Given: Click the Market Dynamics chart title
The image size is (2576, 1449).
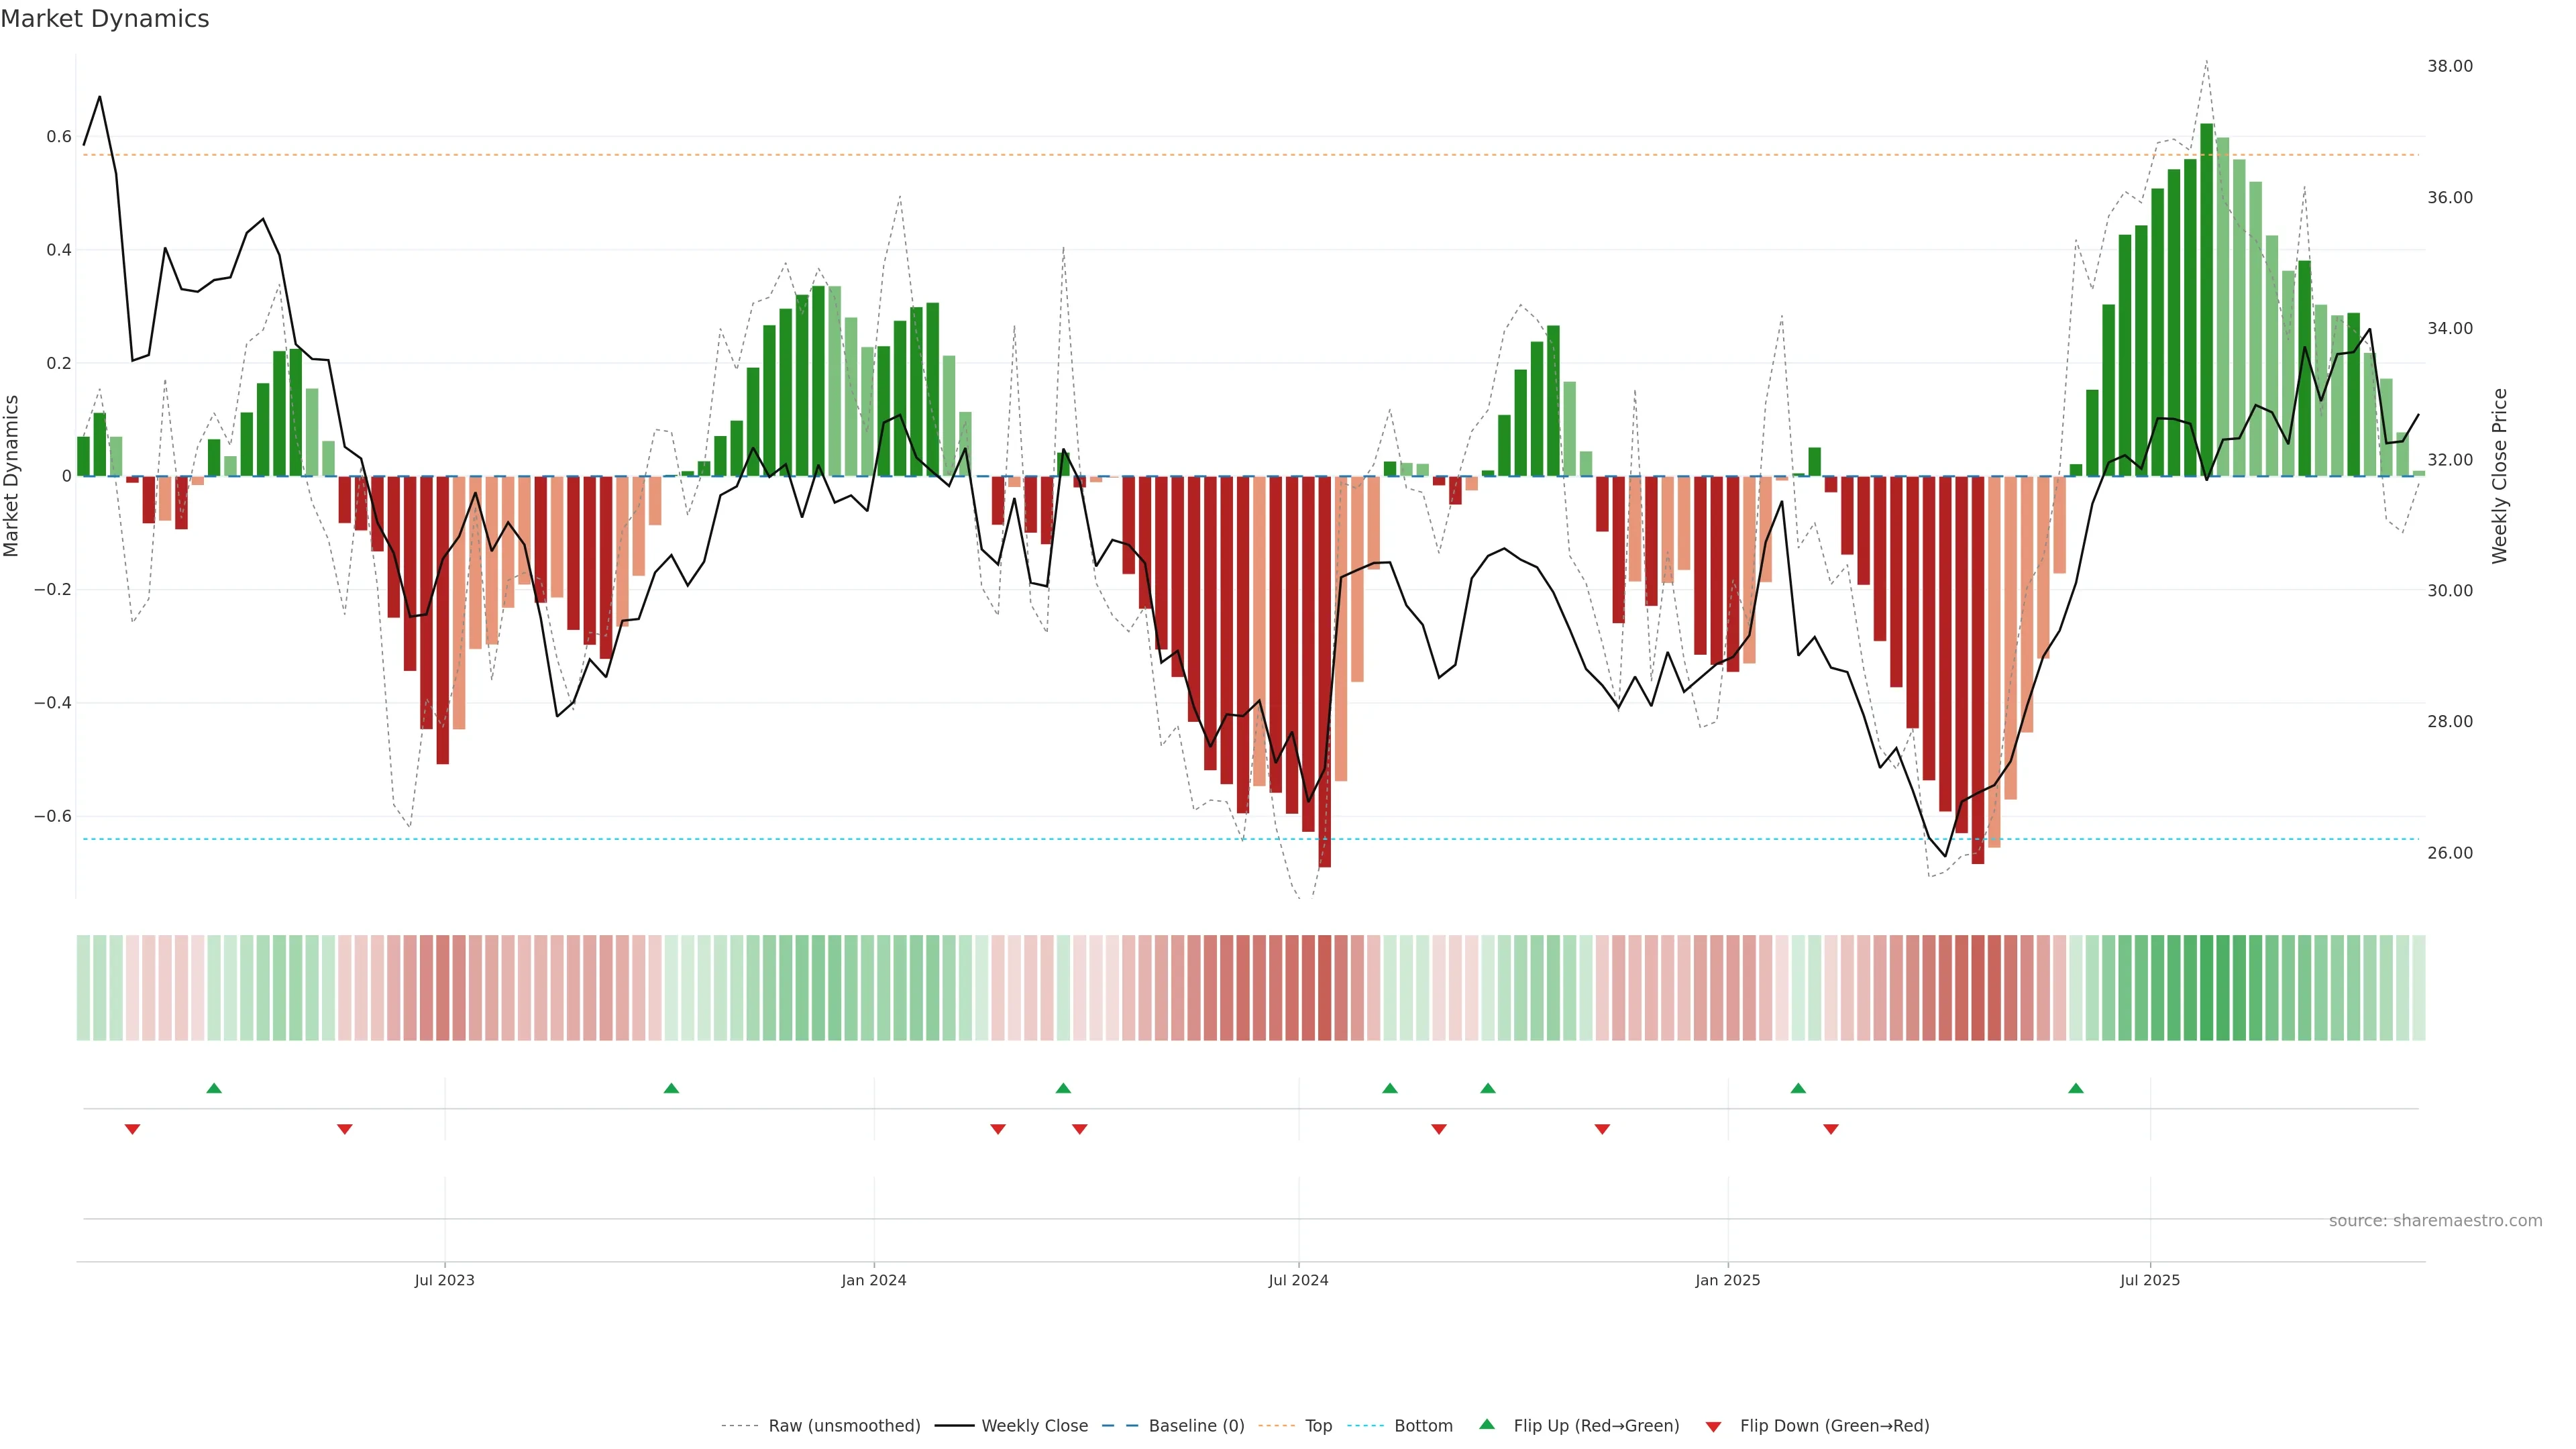Looking at the screenshot, I should coord(105,19).
